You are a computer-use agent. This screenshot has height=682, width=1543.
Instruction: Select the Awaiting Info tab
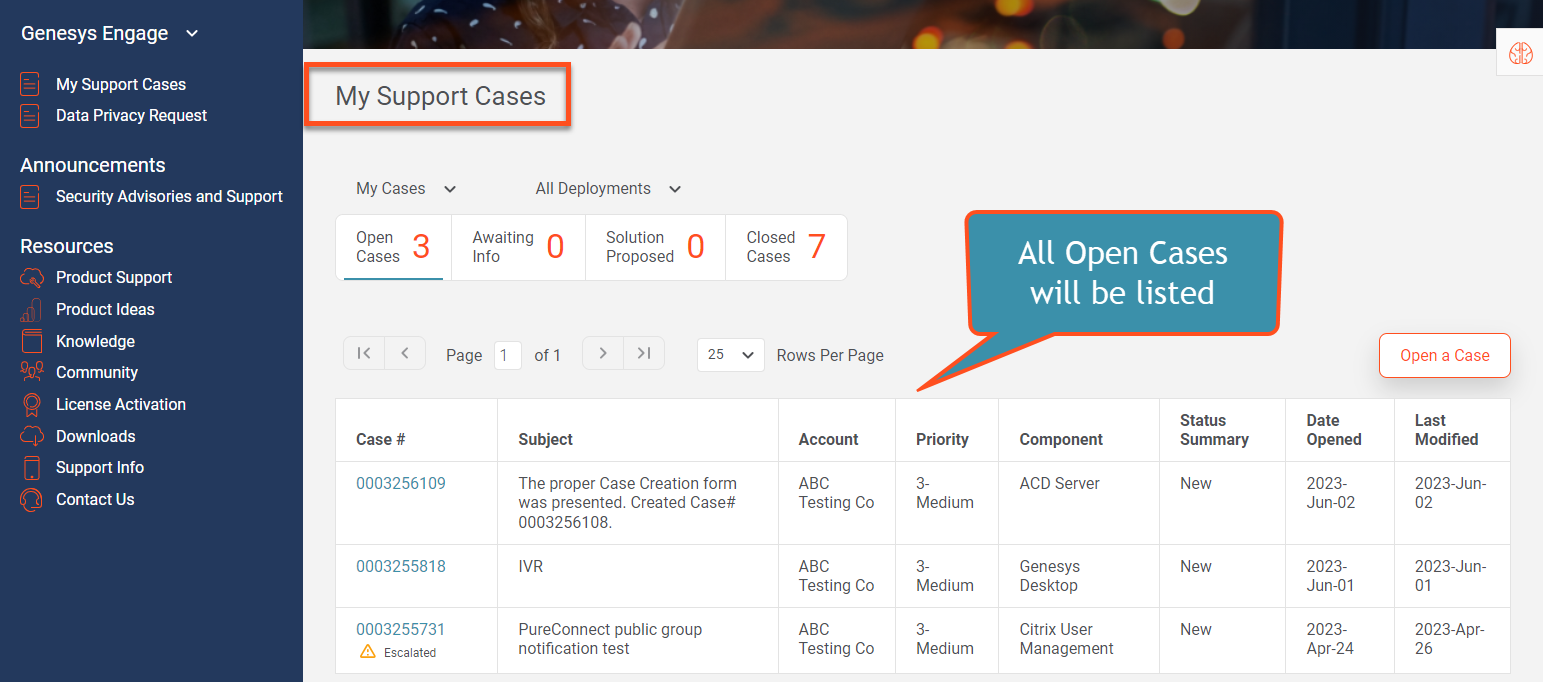coord(518,247)
